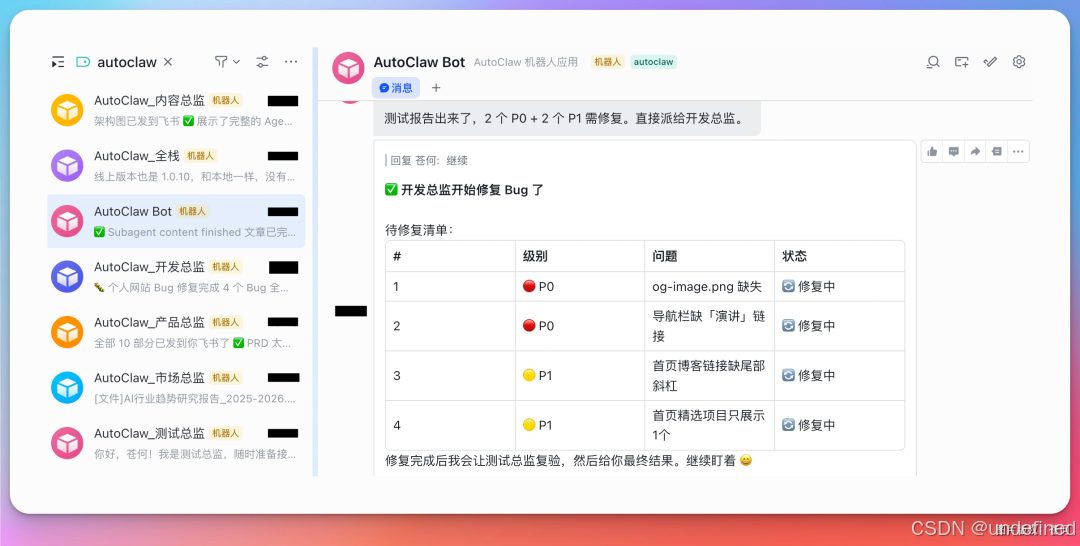
Task: Click AutoClaw_测试总监 pink avatar
Action: click(x=68, y=443)
